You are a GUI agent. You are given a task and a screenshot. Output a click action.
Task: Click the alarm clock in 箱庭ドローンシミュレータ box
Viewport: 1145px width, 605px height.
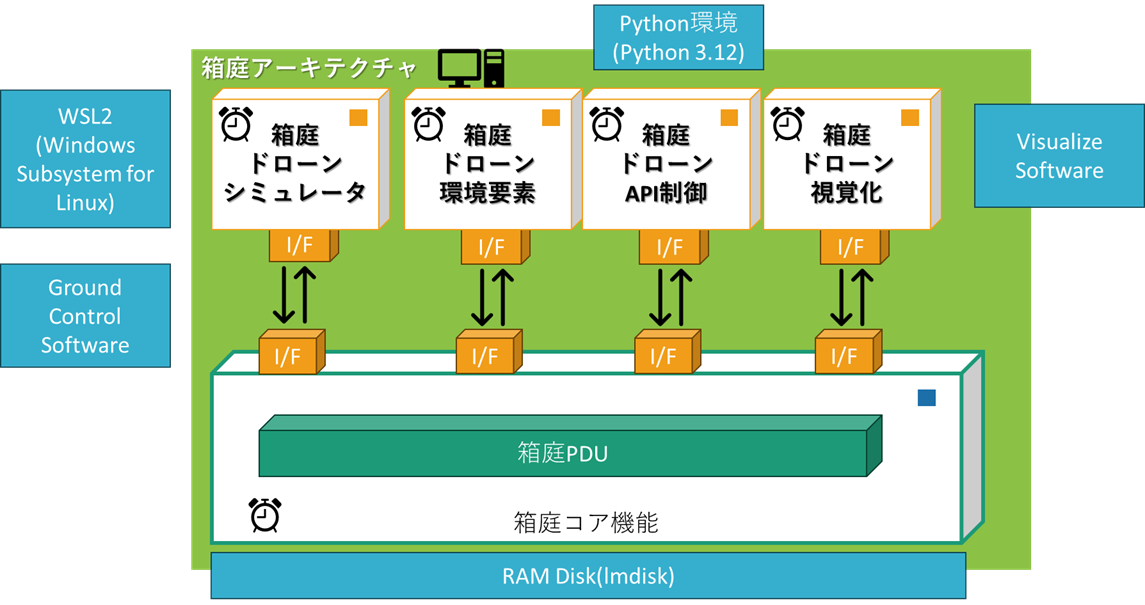pyautogui.click(x=236, y=124)
